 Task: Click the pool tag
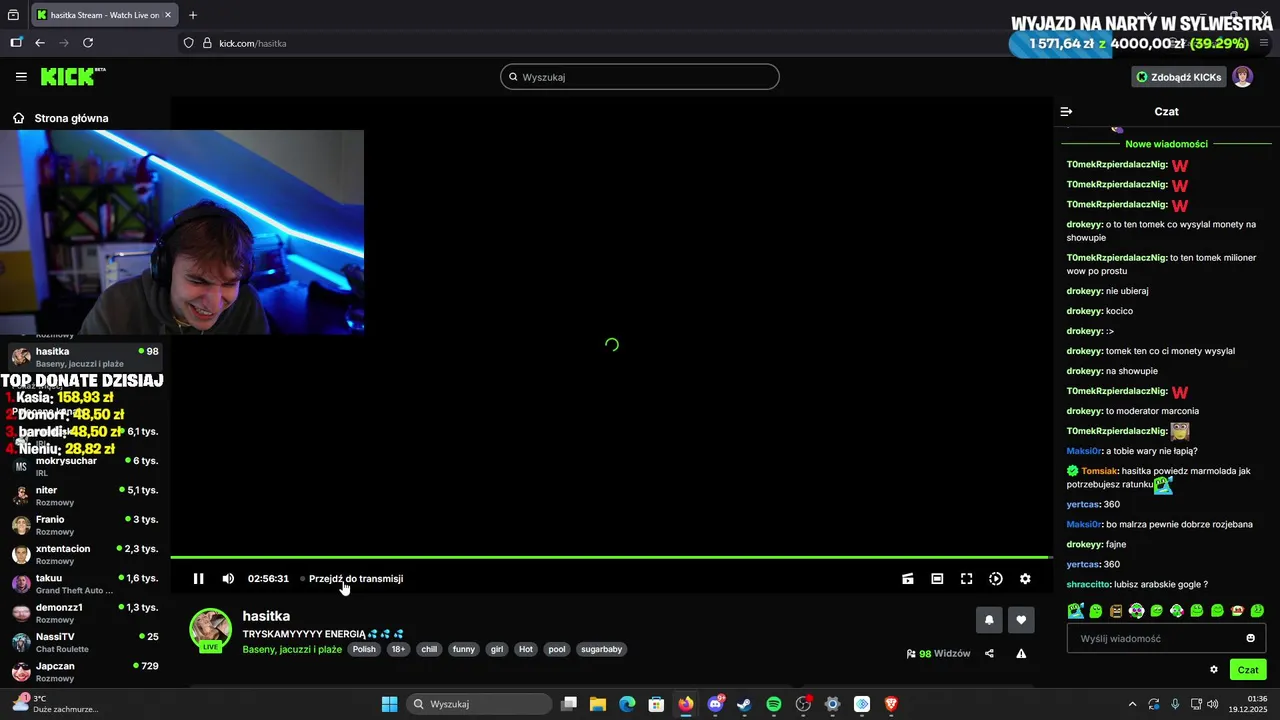[x=557, y=649]
